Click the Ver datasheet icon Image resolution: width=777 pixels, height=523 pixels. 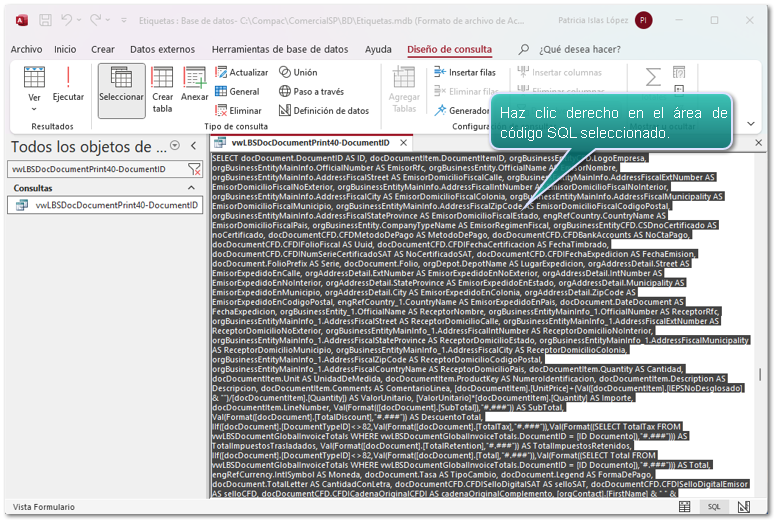coord(34,77)
